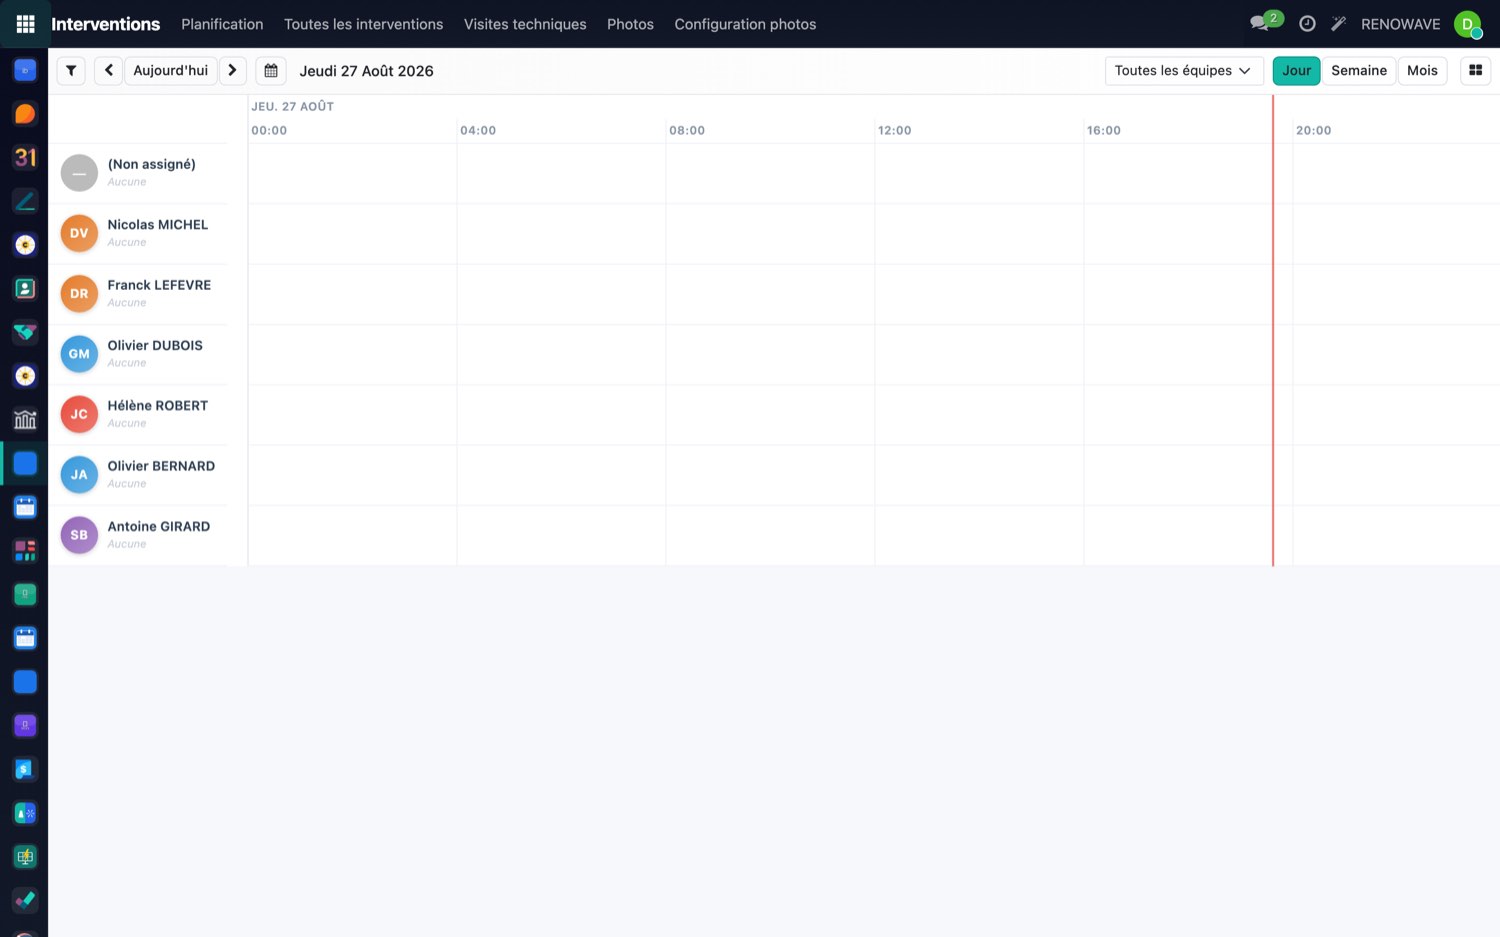
Task: Click the red current-time marker line
Action: [1273, 330]
